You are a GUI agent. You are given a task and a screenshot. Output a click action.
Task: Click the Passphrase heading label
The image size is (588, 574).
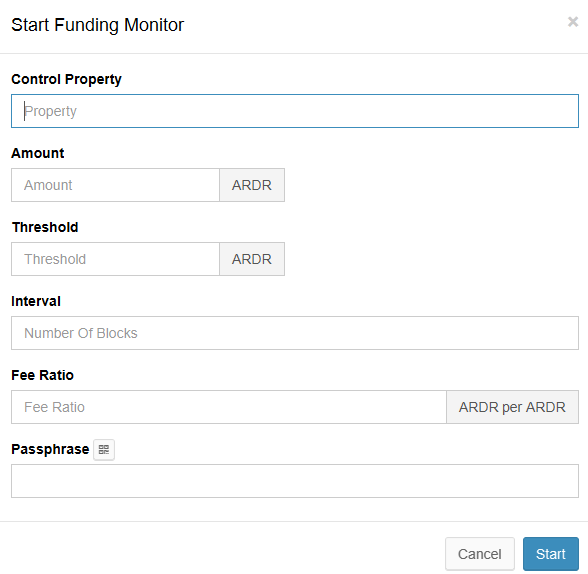[50, 449]
